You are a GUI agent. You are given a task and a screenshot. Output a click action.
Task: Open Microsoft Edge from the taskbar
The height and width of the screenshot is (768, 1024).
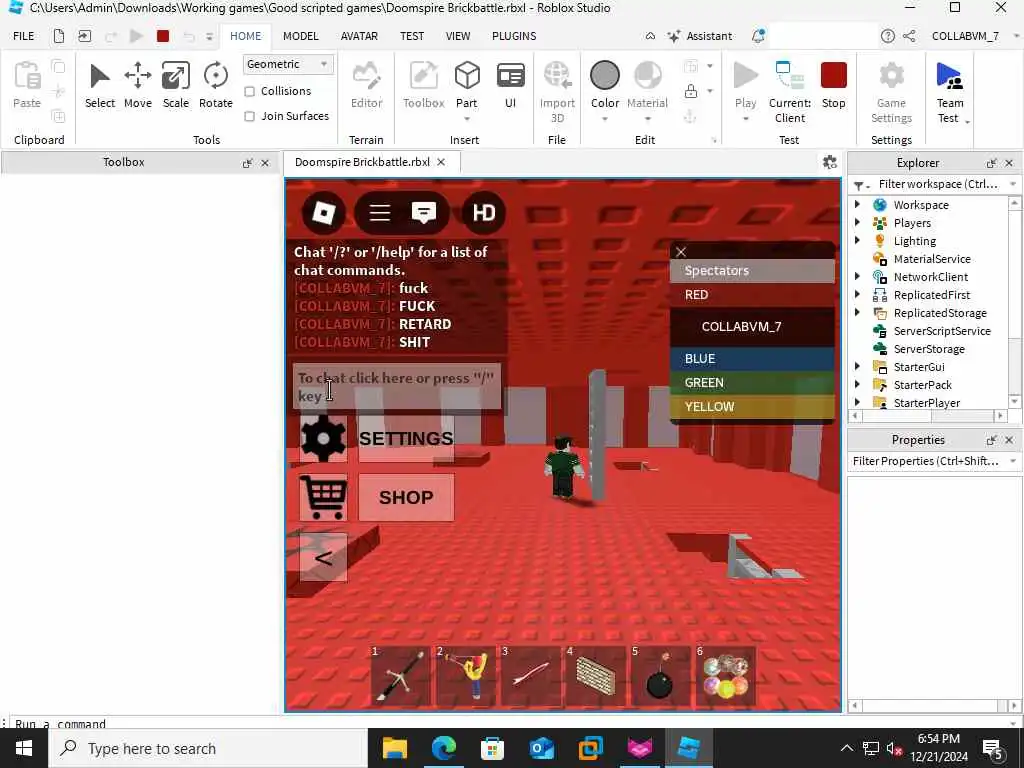443,748
